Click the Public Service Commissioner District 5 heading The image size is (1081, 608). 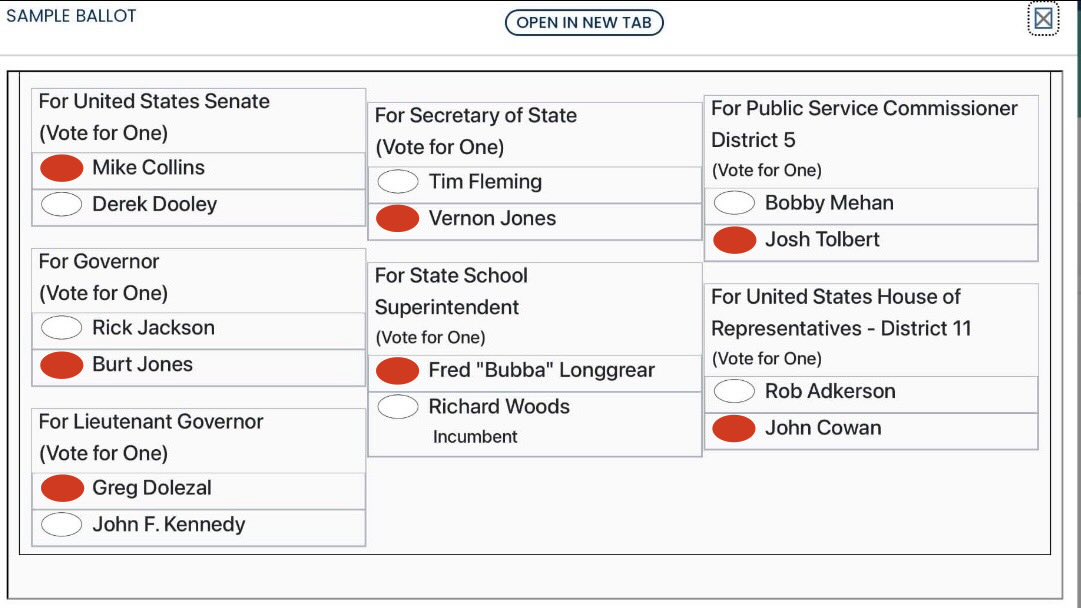[x=865, y=124]
